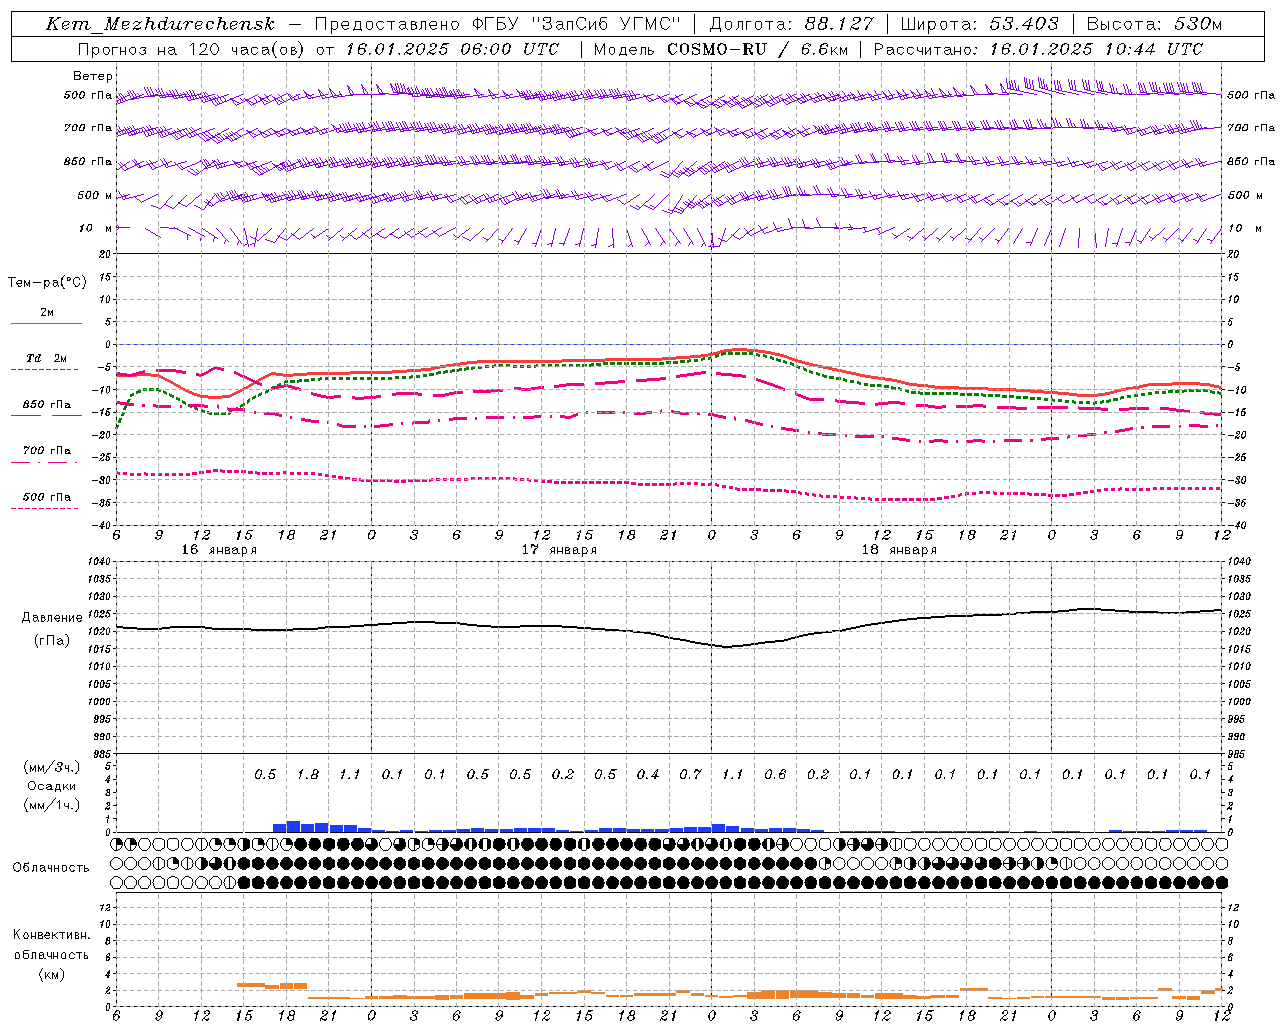Click the Ветер section label
This screenshot has width=1280, height=1024.
[93, 76]
